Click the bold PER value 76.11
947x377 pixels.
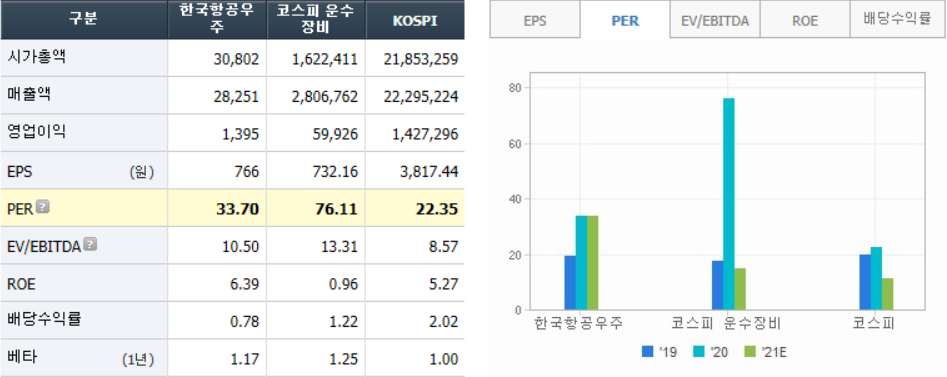(336, 209)
